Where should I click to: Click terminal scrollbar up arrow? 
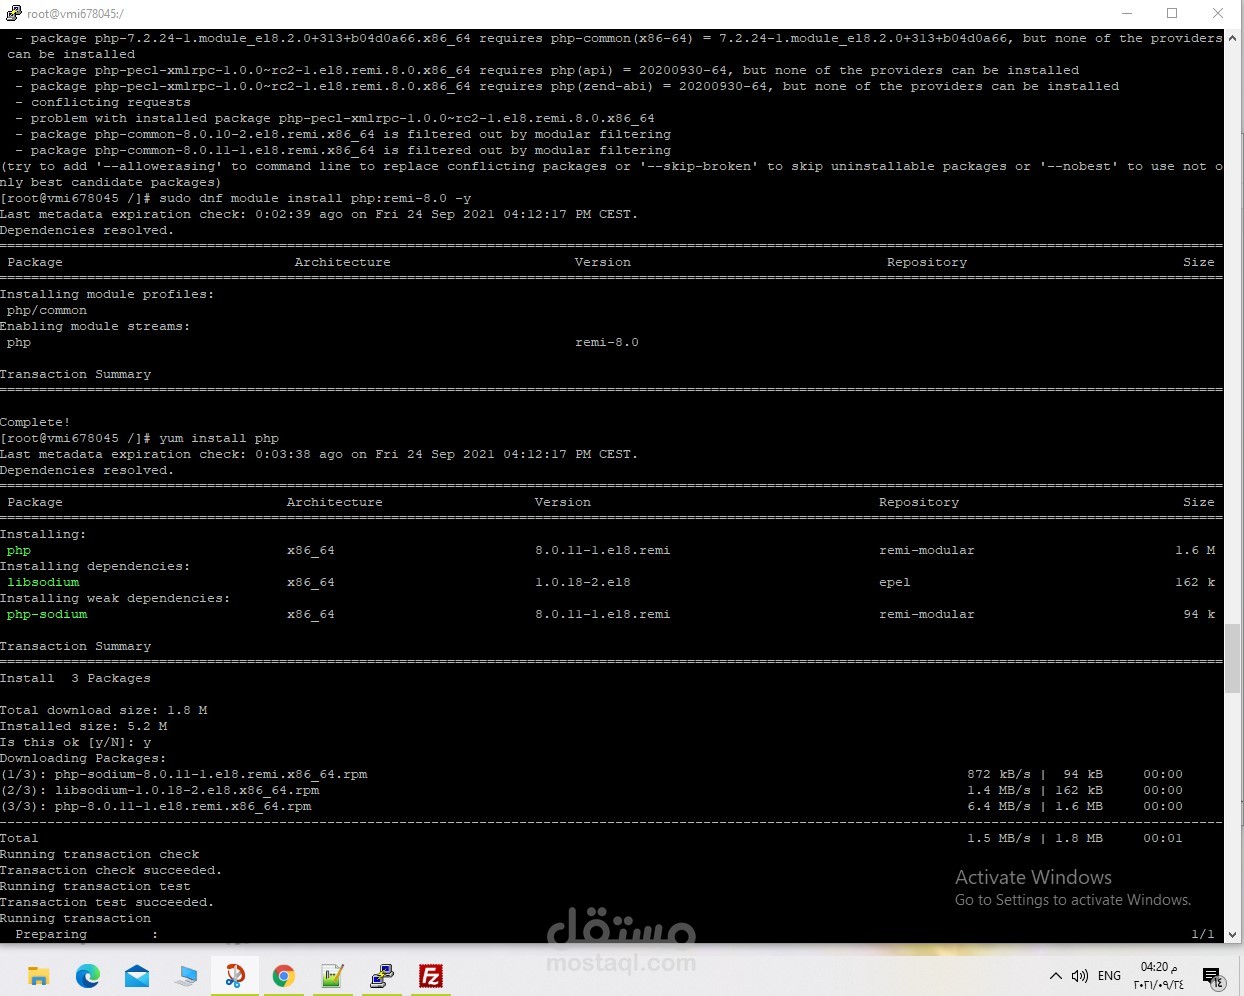1233,38
